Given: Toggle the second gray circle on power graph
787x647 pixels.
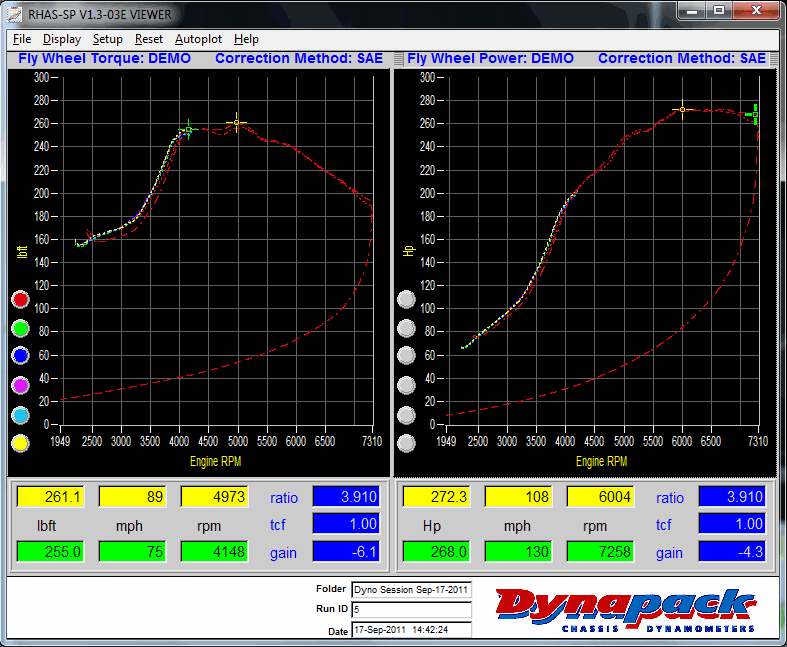Looking at the screenshot, I should click(x=406, y=328).
